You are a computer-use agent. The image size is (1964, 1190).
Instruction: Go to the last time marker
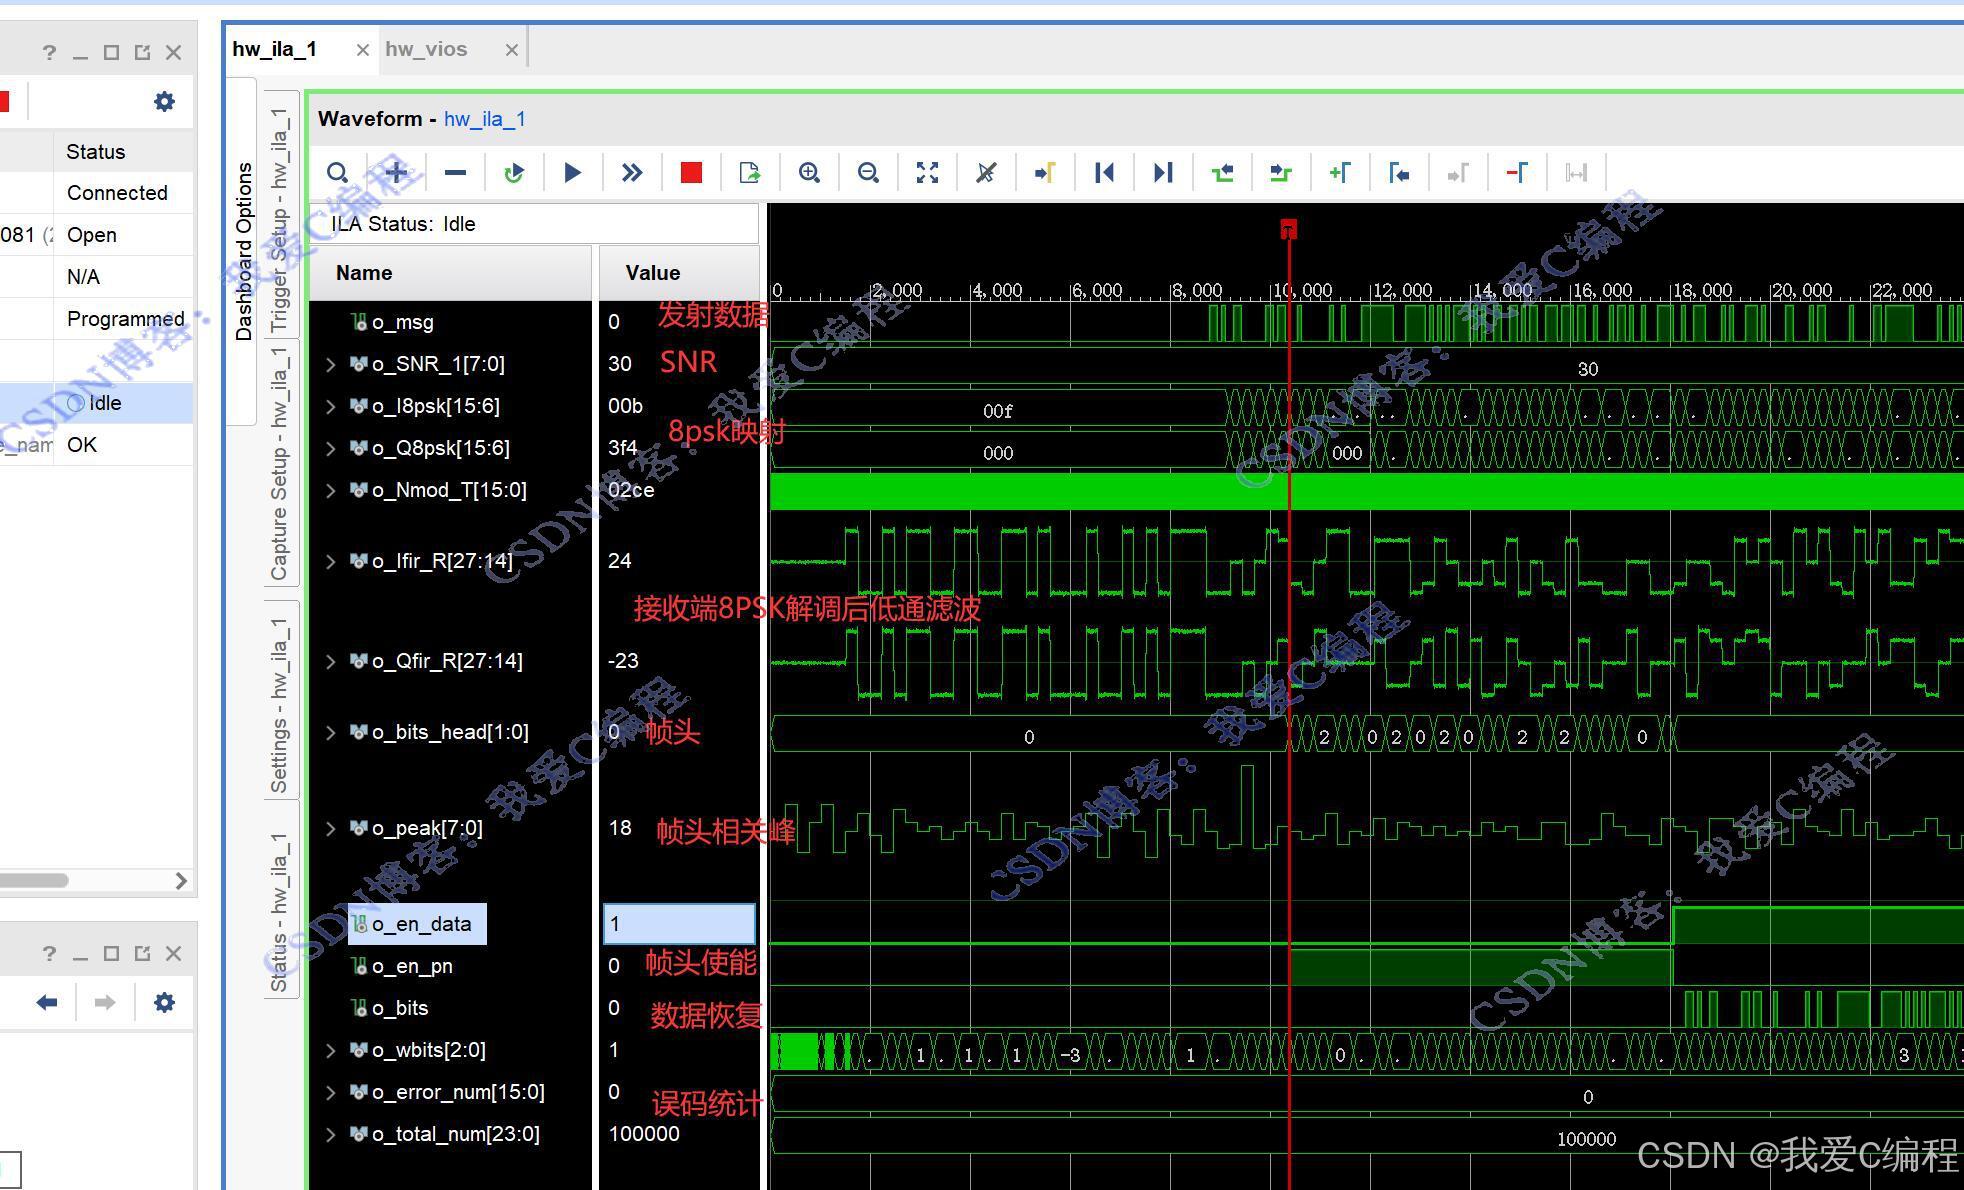click(1162, 173)
